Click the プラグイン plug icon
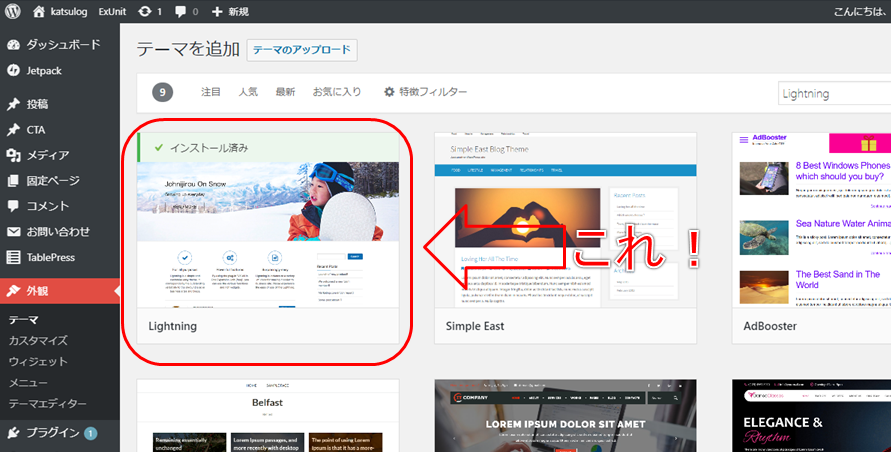Image resolution: width=891 pixels, height=452 pixels. [13, 433]
